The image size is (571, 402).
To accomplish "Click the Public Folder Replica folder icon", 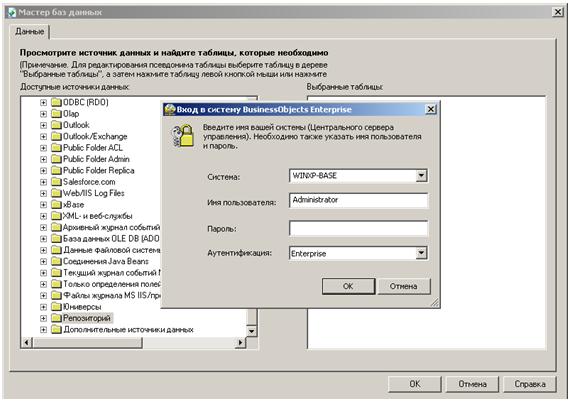I will click(56, 170).
